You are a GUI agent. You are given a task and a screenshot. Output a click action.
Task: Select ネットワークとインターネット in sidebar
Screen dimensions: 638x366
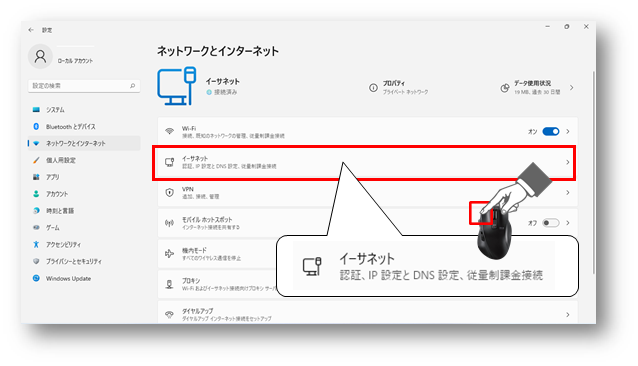pyautogui.click(x=84, y=144)
